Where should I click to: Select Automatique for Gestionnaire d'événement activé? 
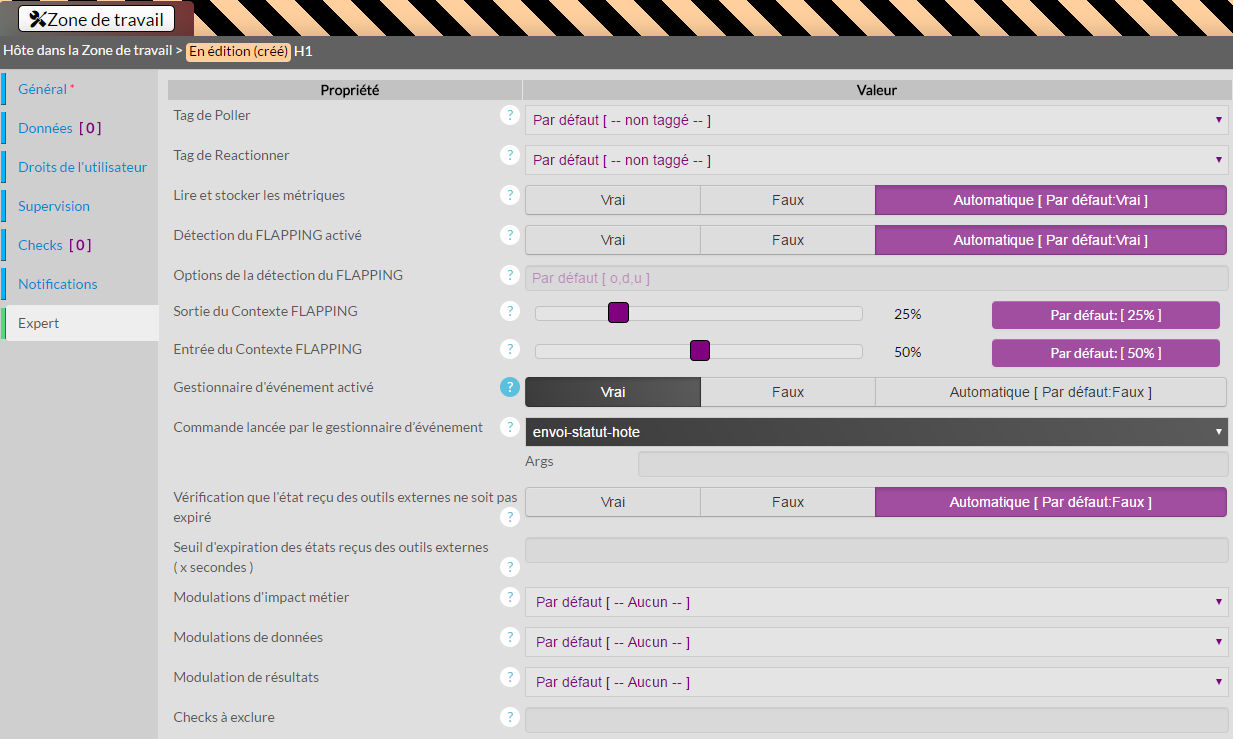[x=1050, y=392]
